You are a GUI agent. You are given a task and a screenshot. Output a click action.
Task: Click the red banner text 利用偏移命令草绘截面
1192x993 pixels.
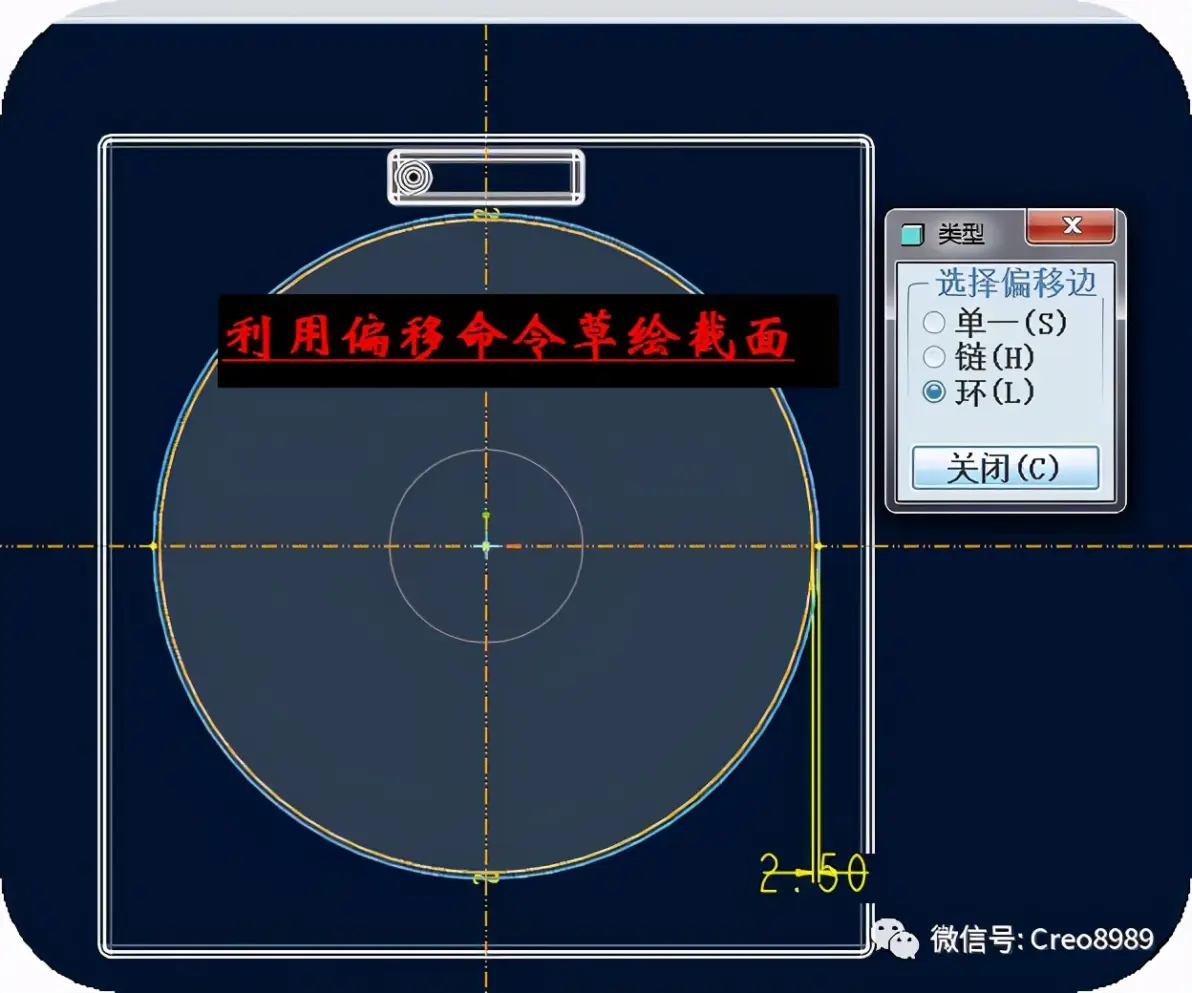click(509, 338)
